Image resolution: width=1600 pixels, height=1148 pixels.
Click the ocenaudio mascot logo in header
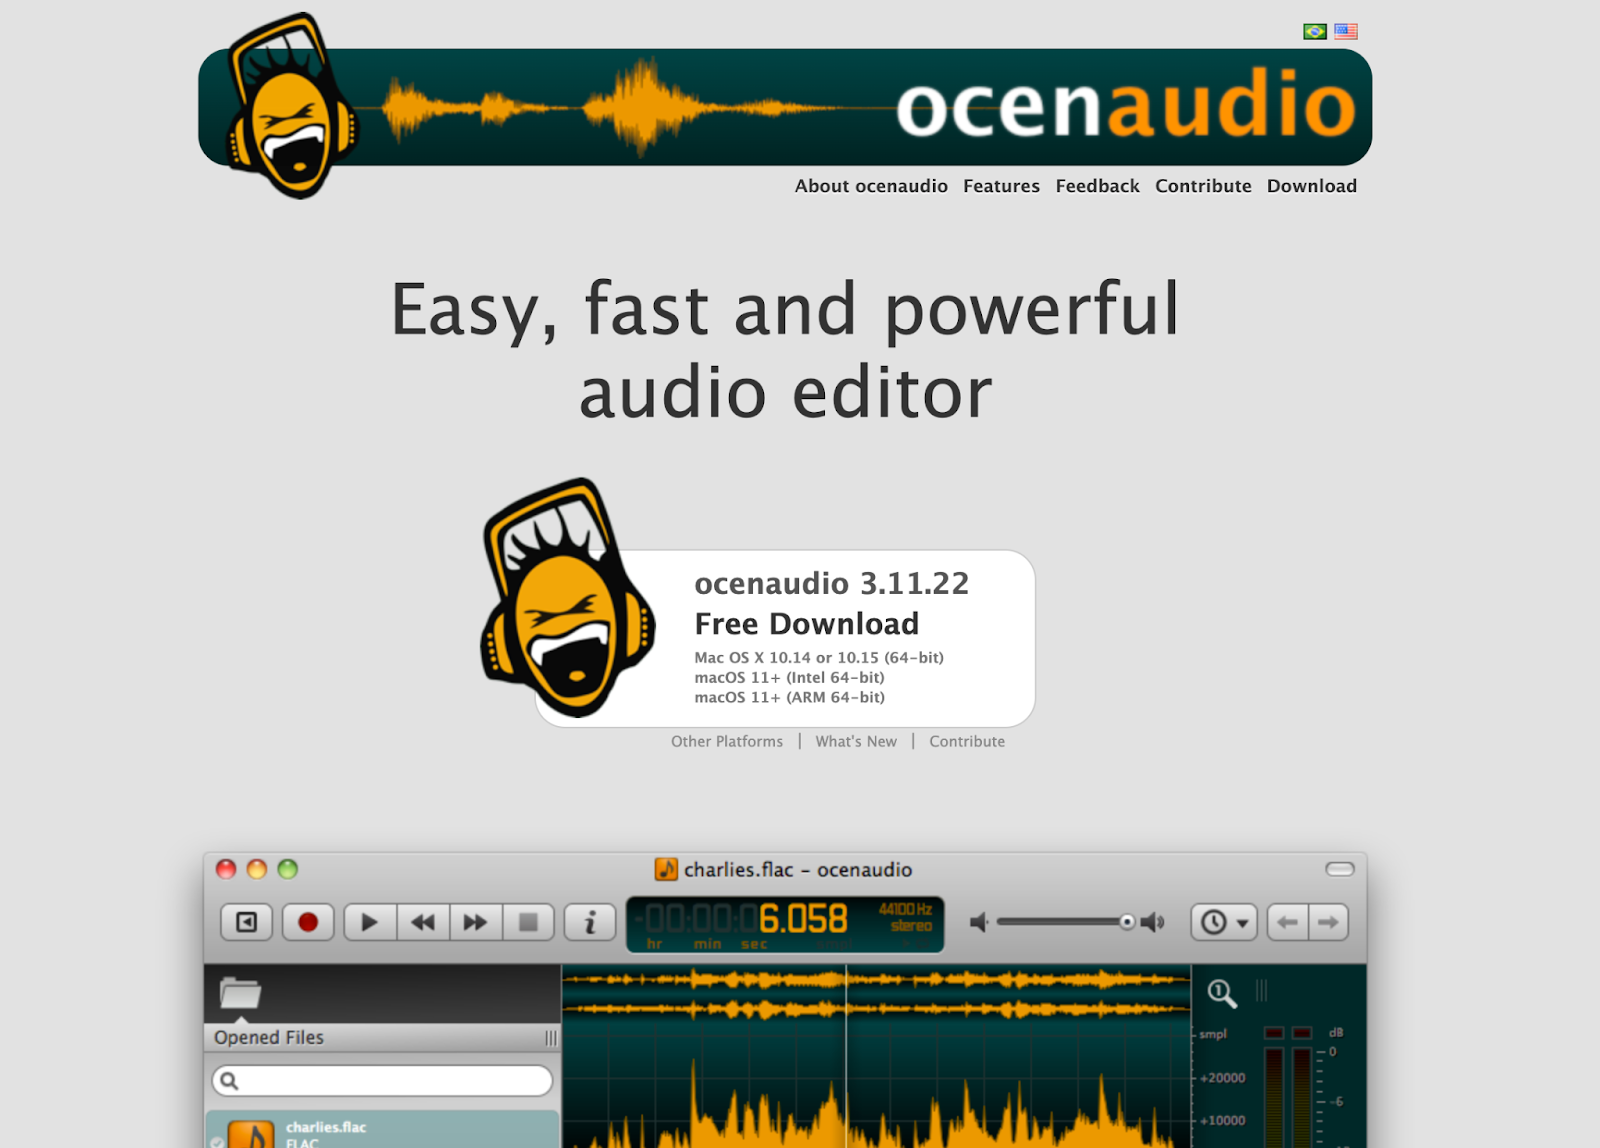[x=291, y=105]
